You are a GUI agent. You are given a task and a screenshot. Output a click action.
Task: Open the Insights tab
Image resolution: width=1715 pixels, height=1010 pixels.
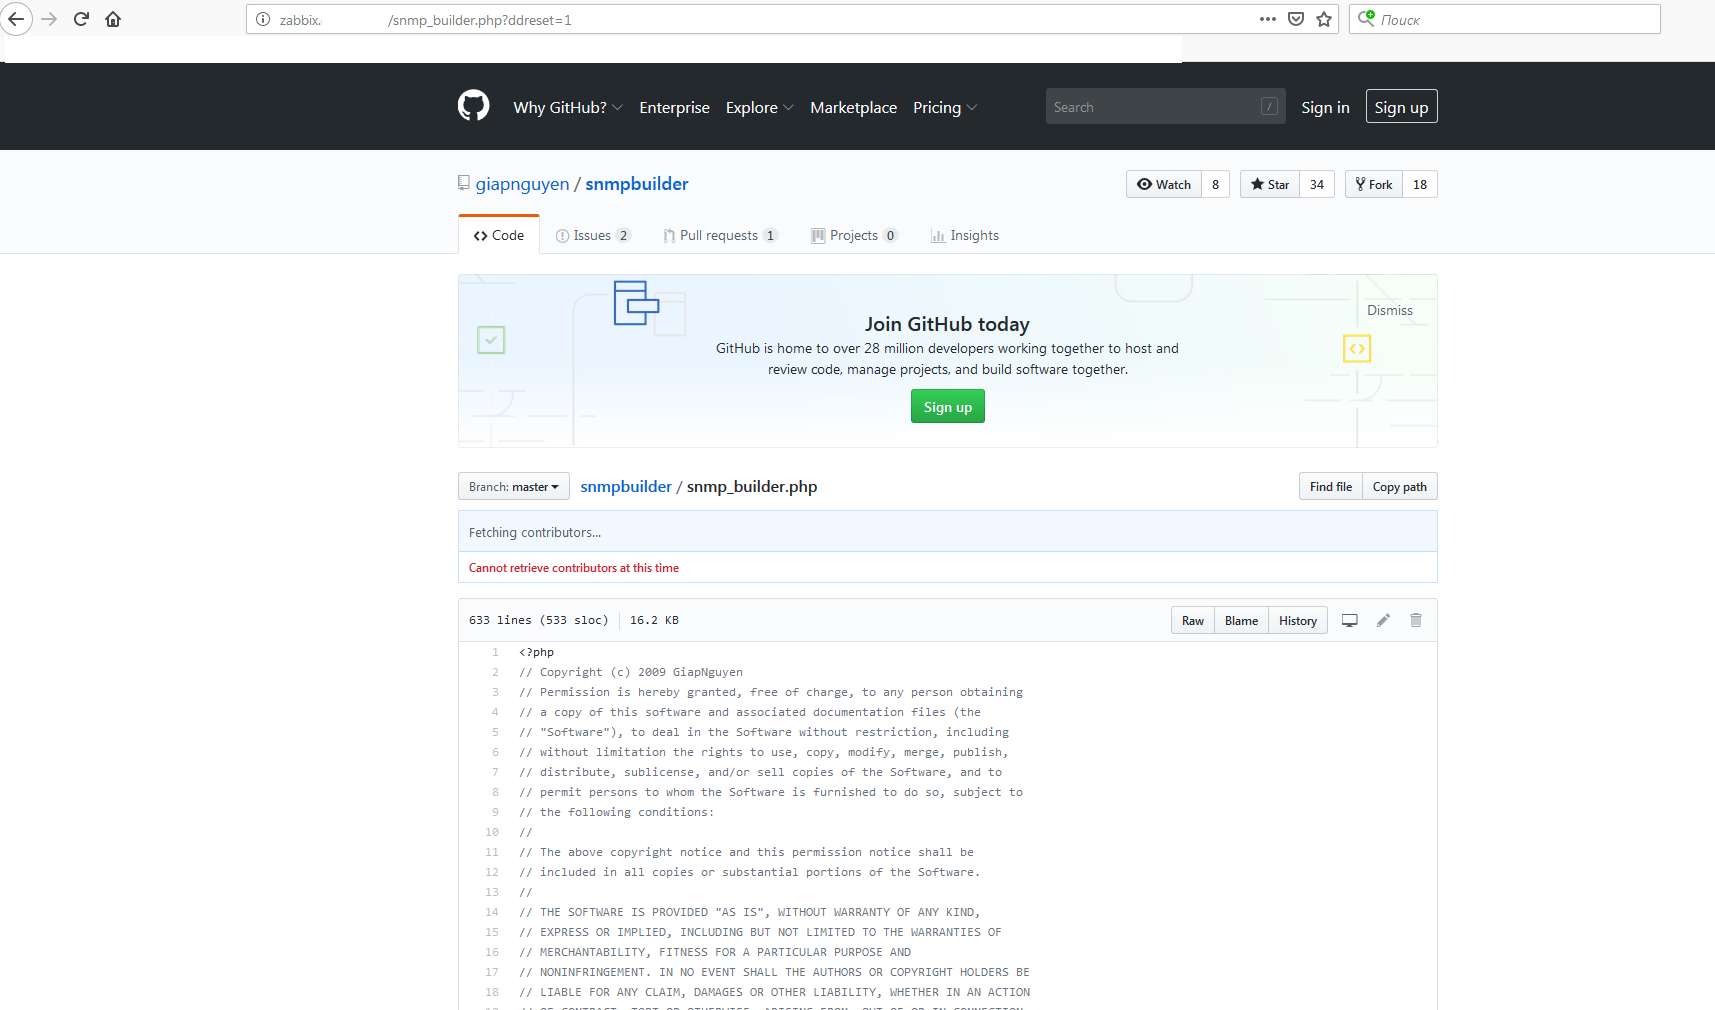pos(965,235)
